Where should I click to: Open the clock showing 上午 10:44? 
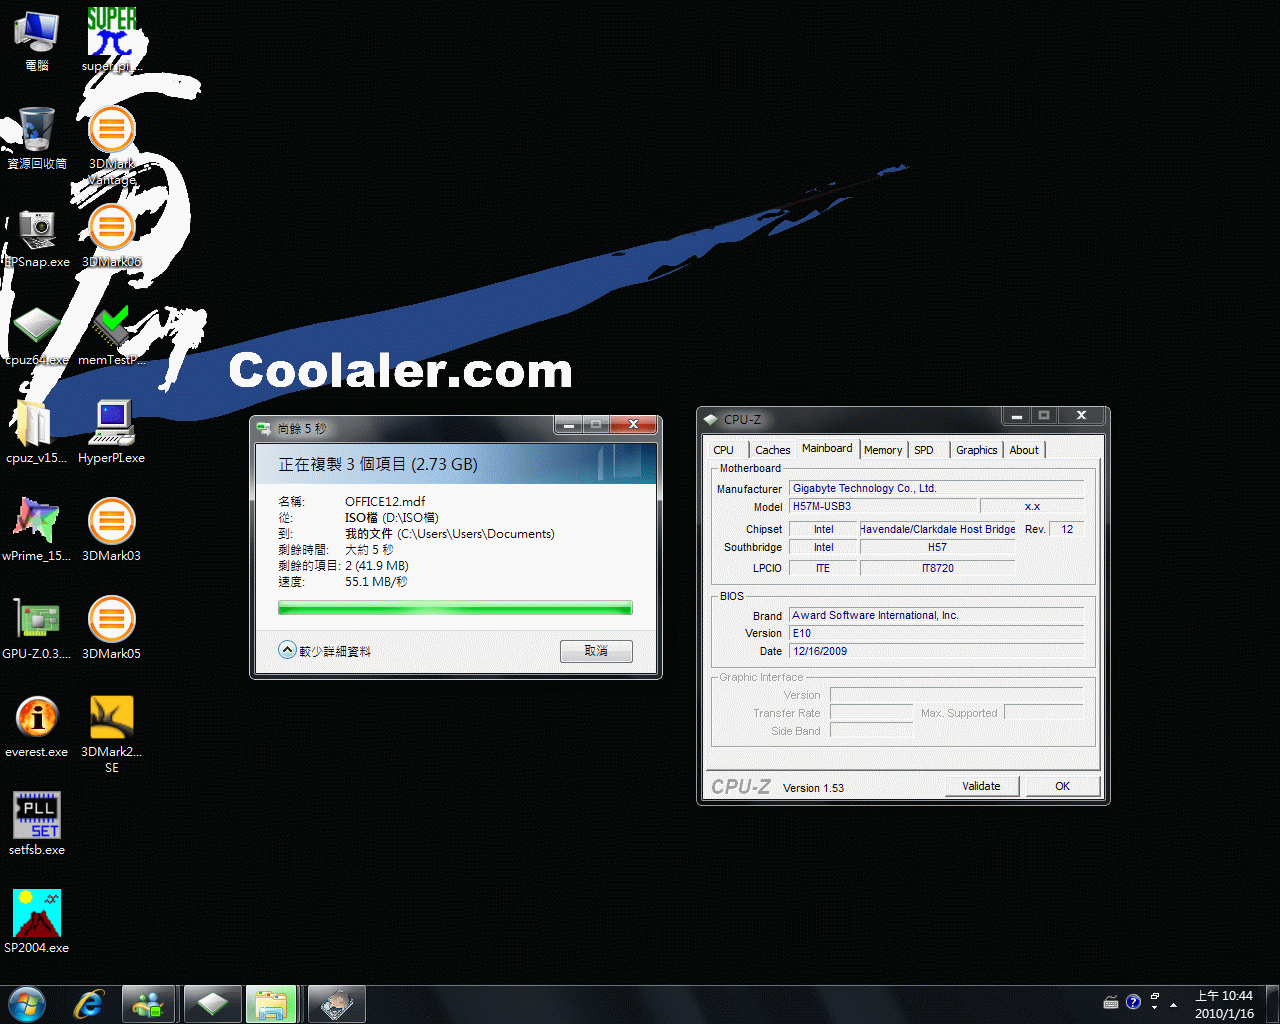(x=1224, y=1004)
